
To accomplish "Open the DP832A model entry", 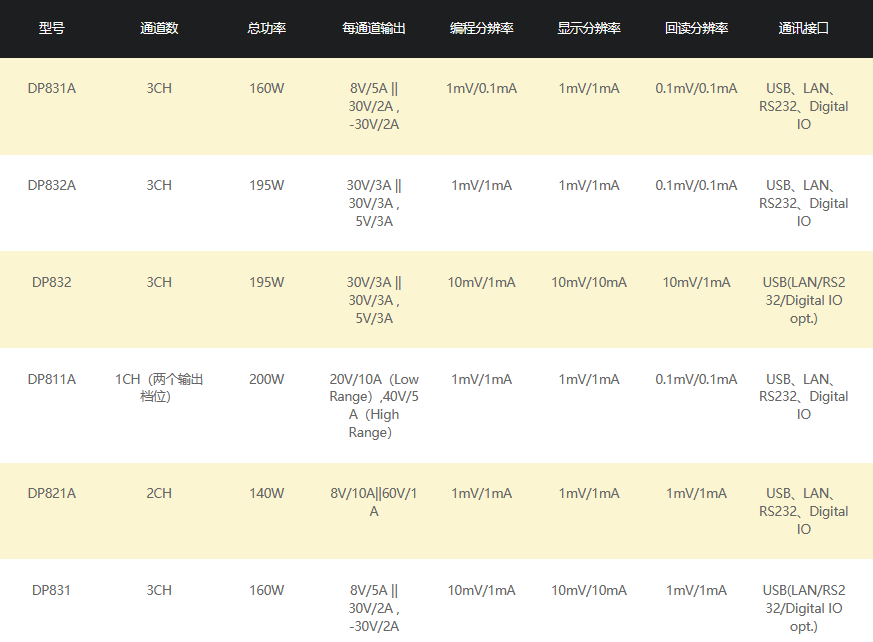I will (52, 185).
